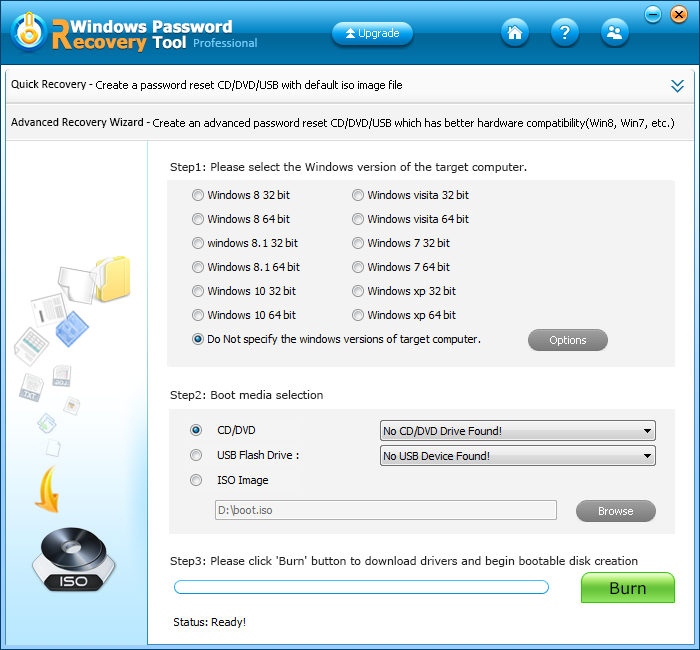700x650 pixels.
Task: Click the D:\boot.iso path field
Action: [385, 511]
